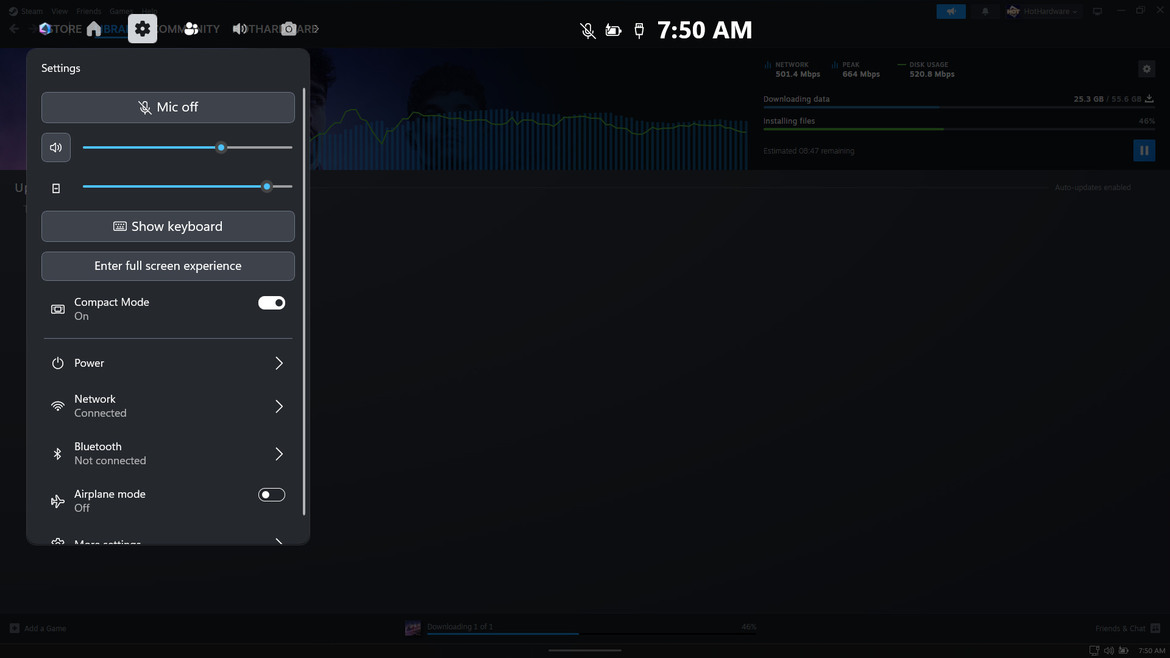Open the HotHardware account dropdown
The image size is (1170, 658).
click(1043, 11)
